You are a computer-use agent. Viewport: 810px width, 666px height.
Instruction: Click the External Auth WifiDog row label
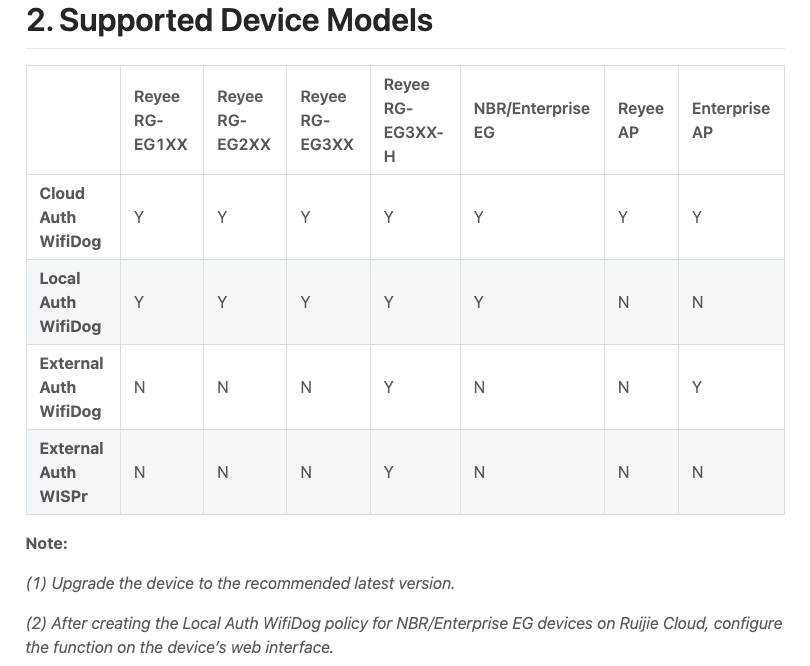coord(71,388)
